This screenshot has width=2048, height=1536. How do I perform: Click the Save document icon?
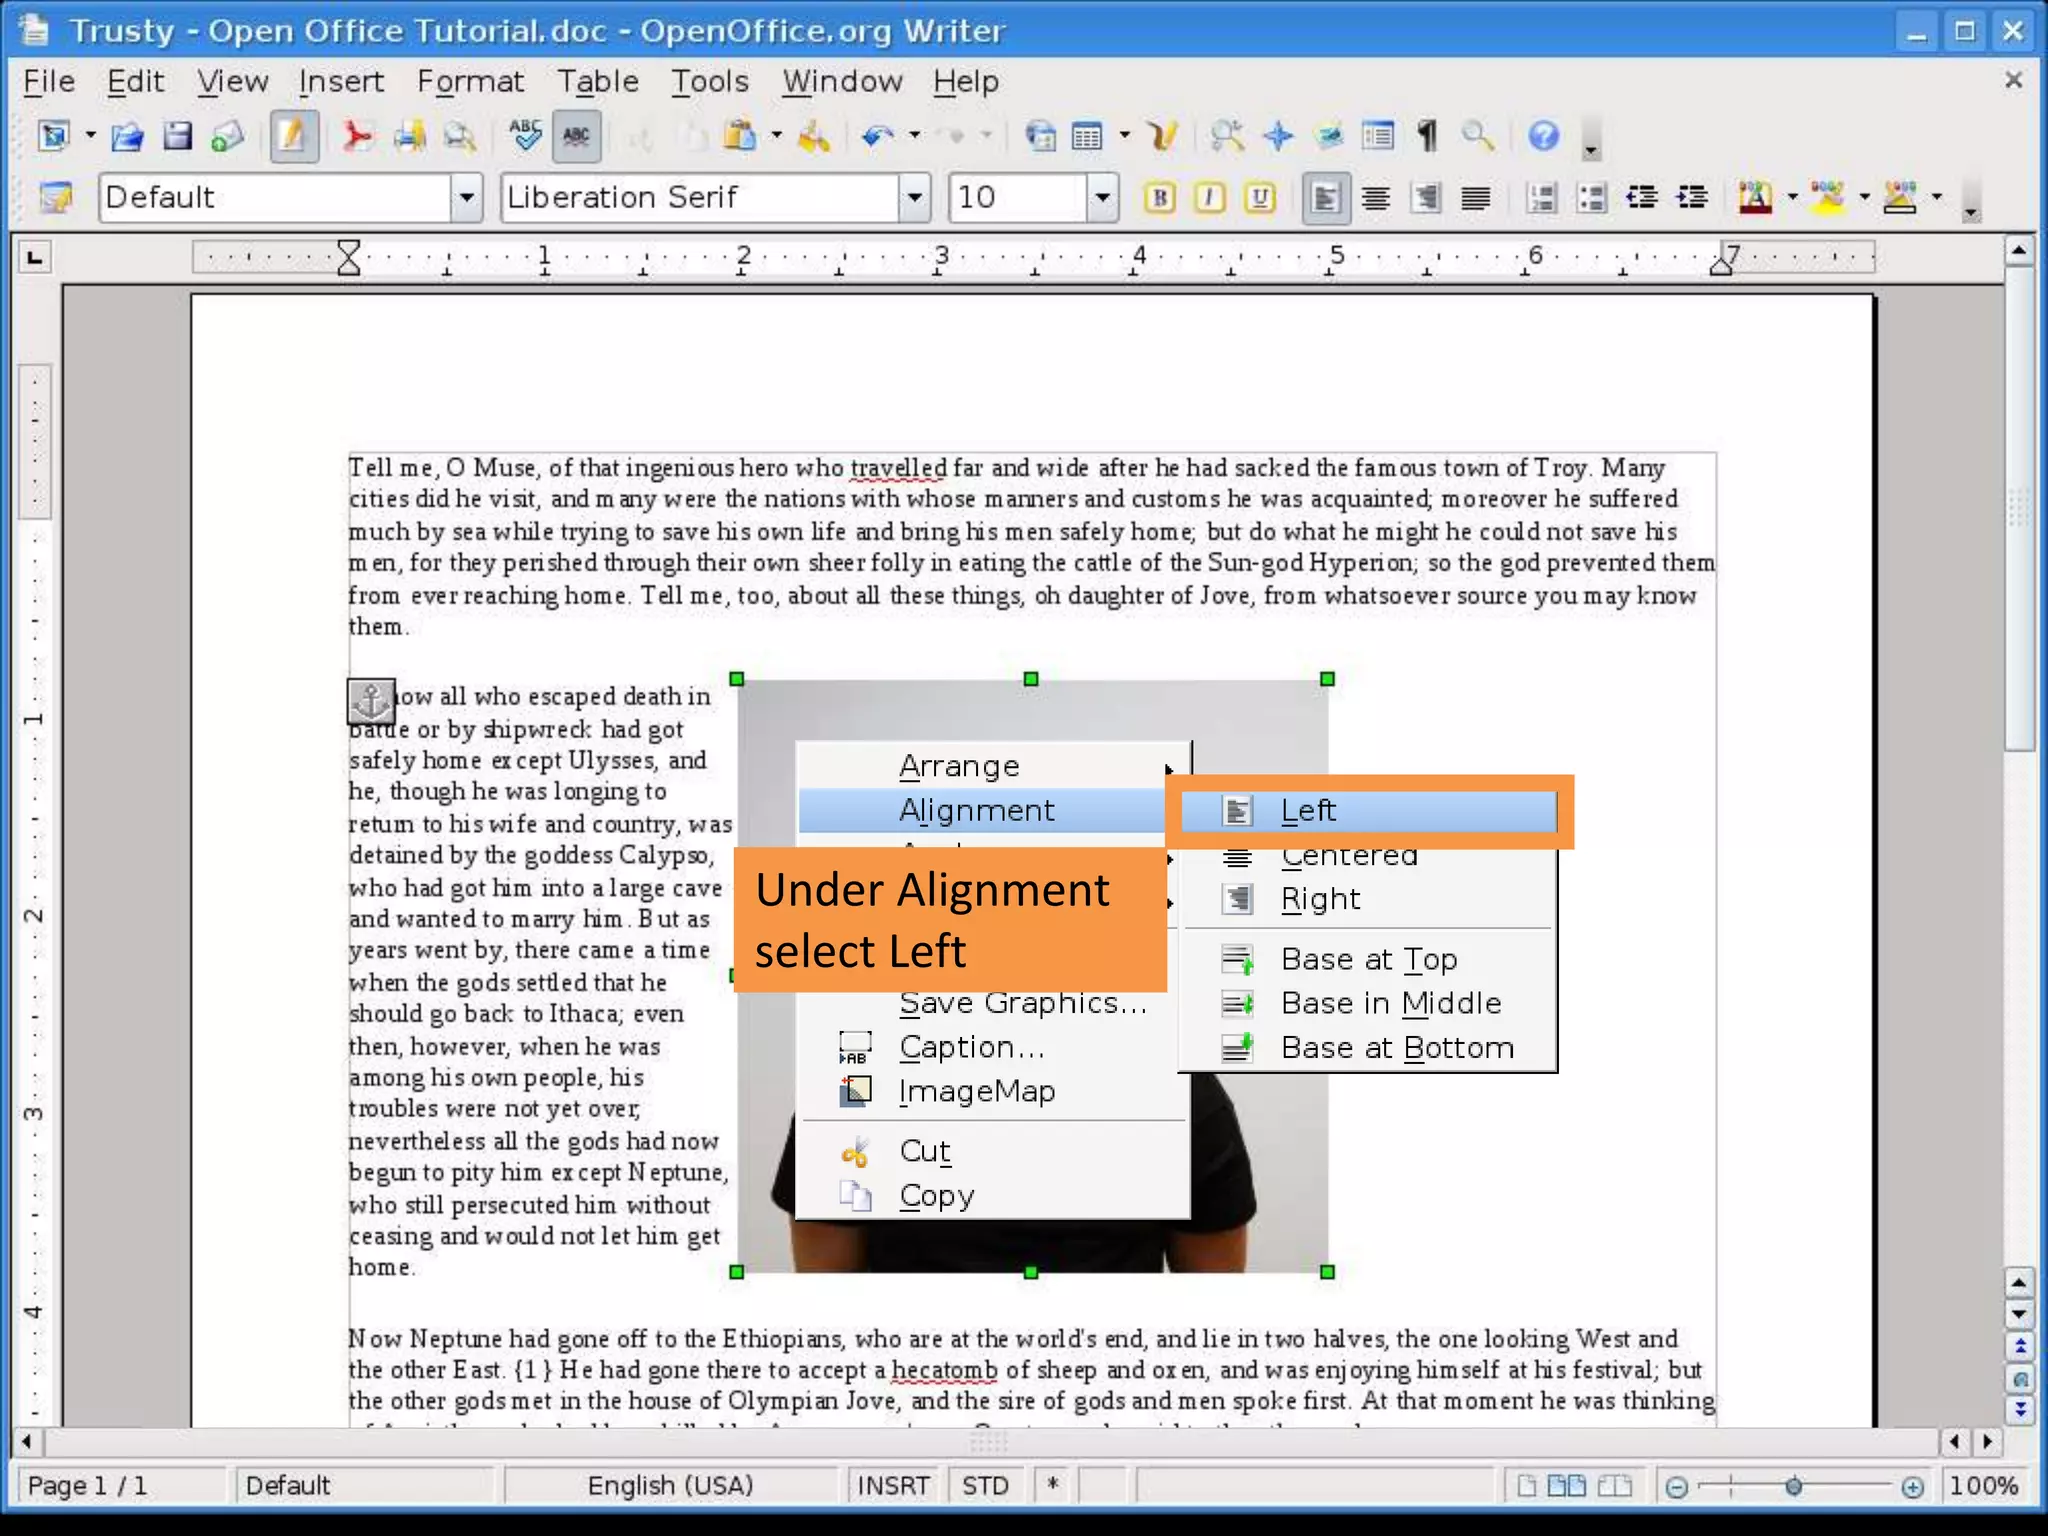(178, 136)
